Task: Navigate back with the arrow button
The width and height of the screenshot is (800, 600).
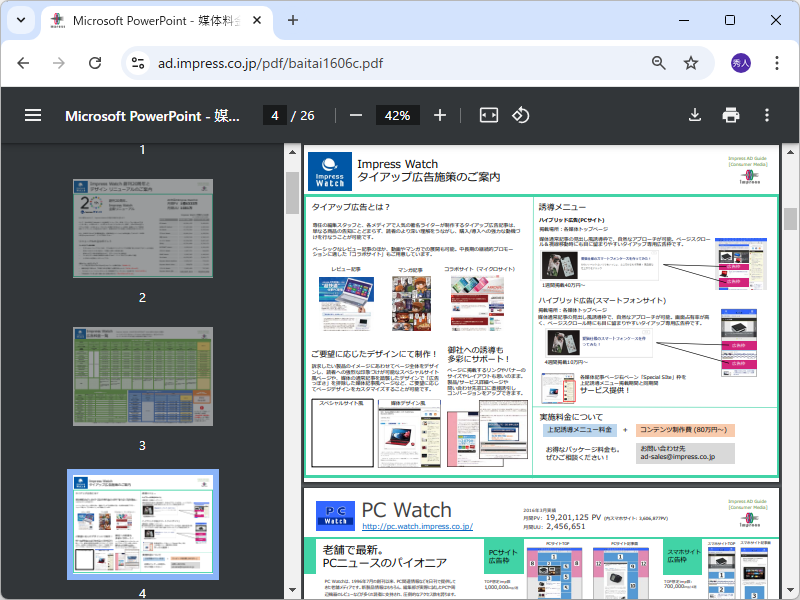Action: (23, 62)
